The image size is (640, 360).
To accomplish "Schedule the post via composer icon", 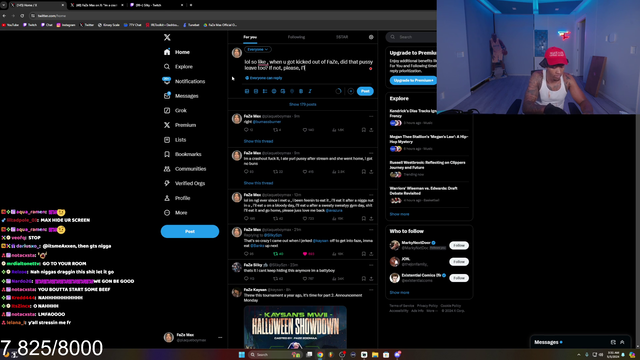I will pos(283,91).
